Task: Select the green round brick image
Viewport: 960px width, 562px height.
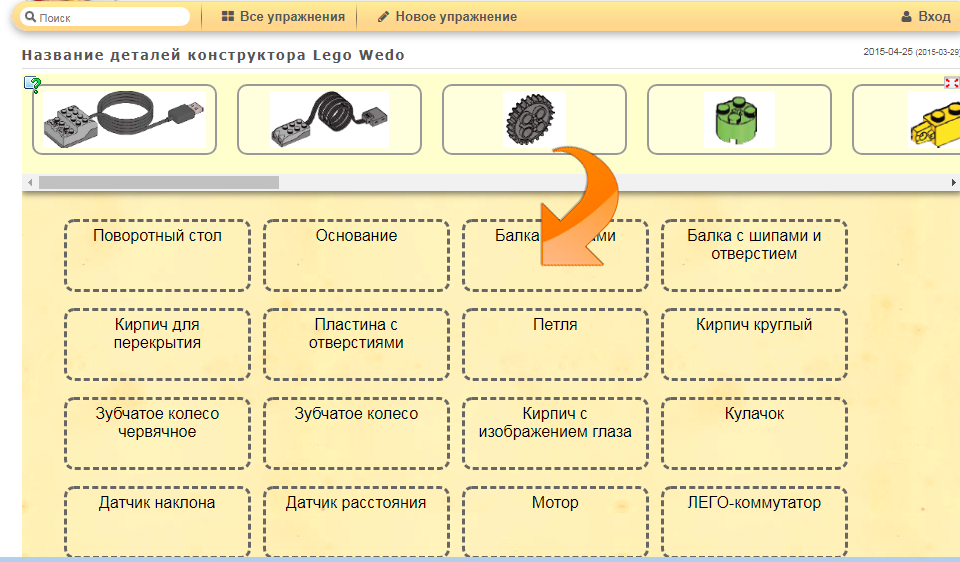Action: coord(739,119)
